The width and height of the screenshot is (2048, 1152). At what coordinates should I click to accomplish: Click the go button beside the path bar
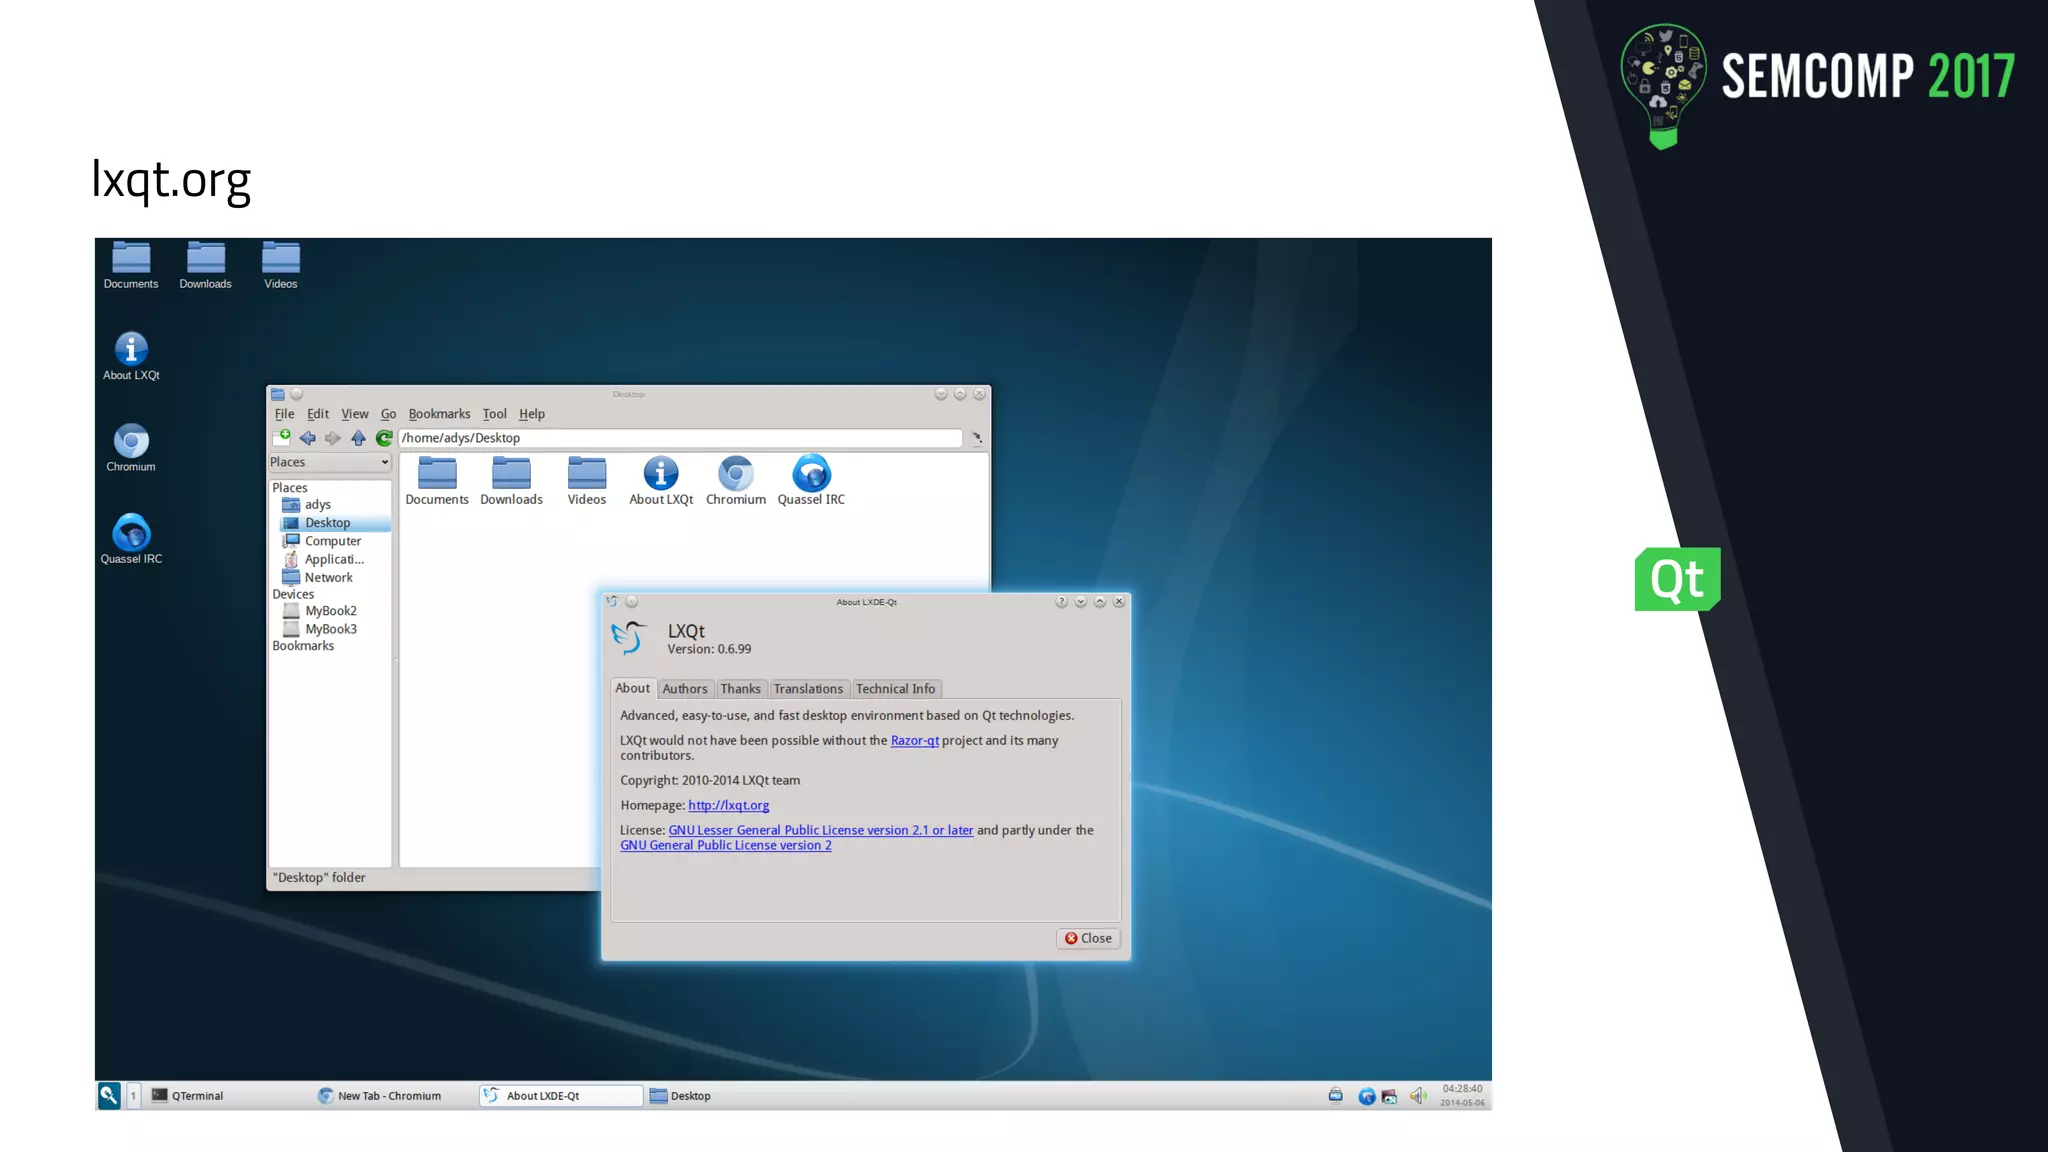coord(977,438)
